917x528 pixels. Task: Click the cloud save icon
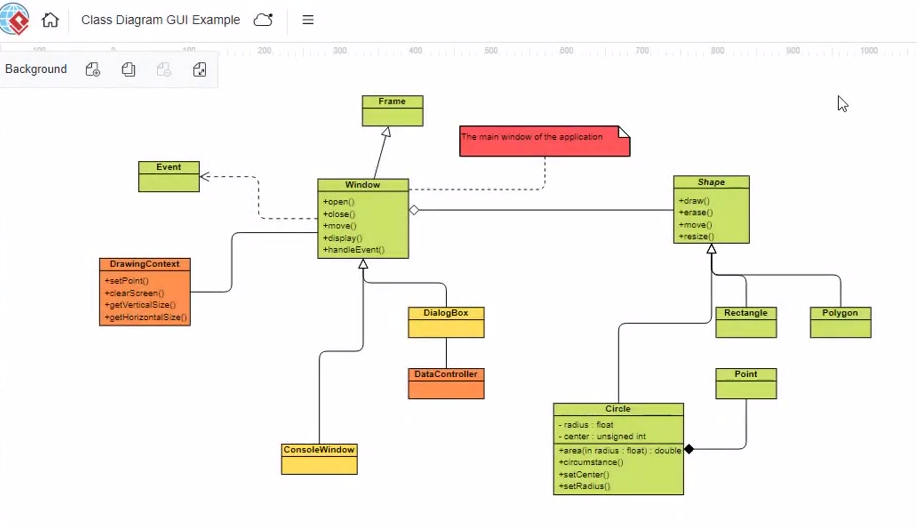263,20
